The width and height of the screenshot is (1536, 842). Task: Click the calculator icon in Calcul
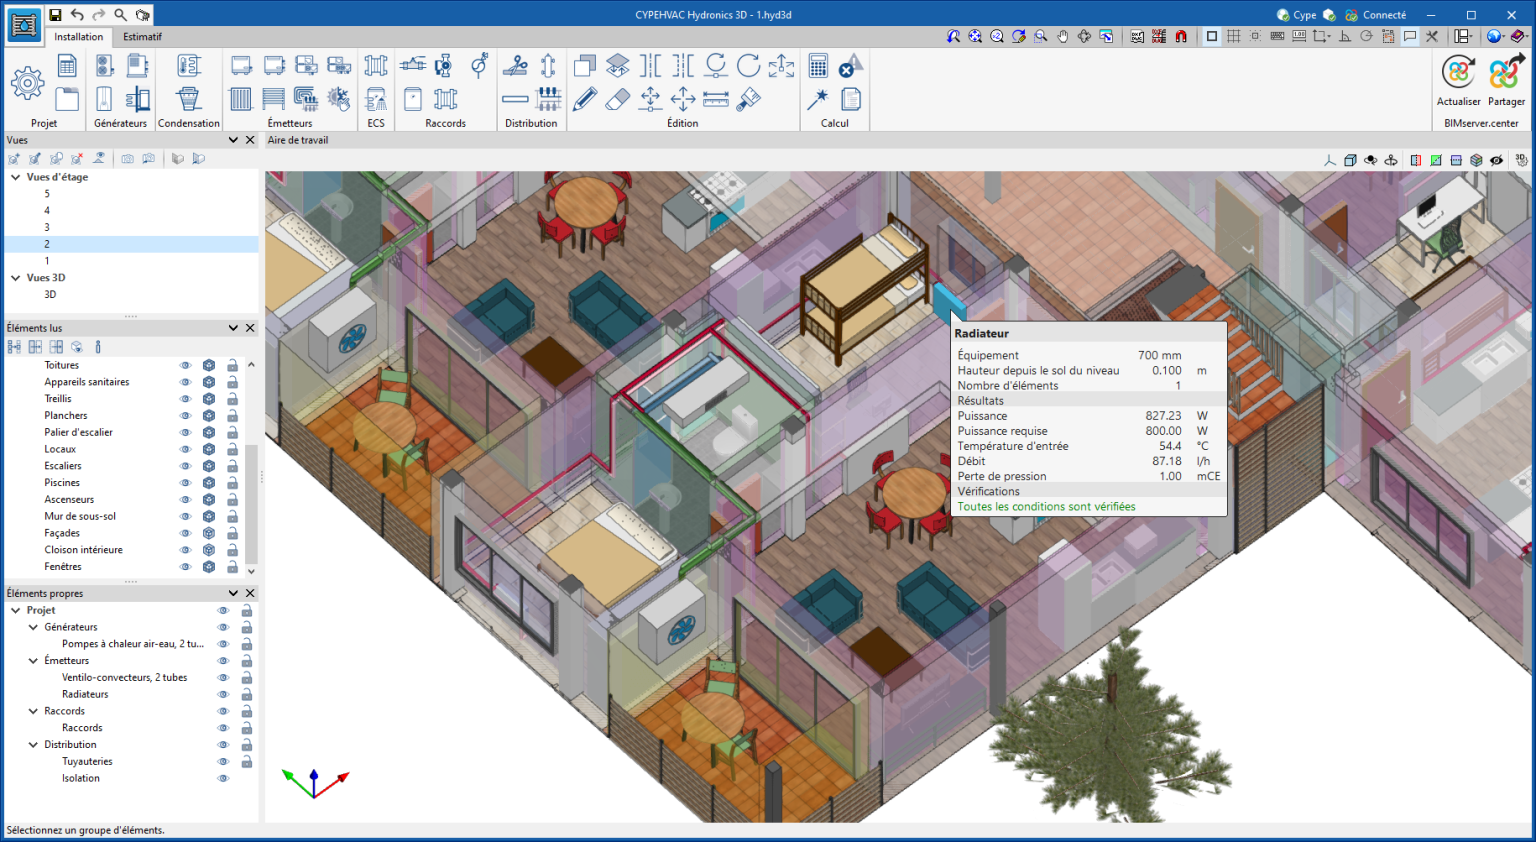click(818, 66)
